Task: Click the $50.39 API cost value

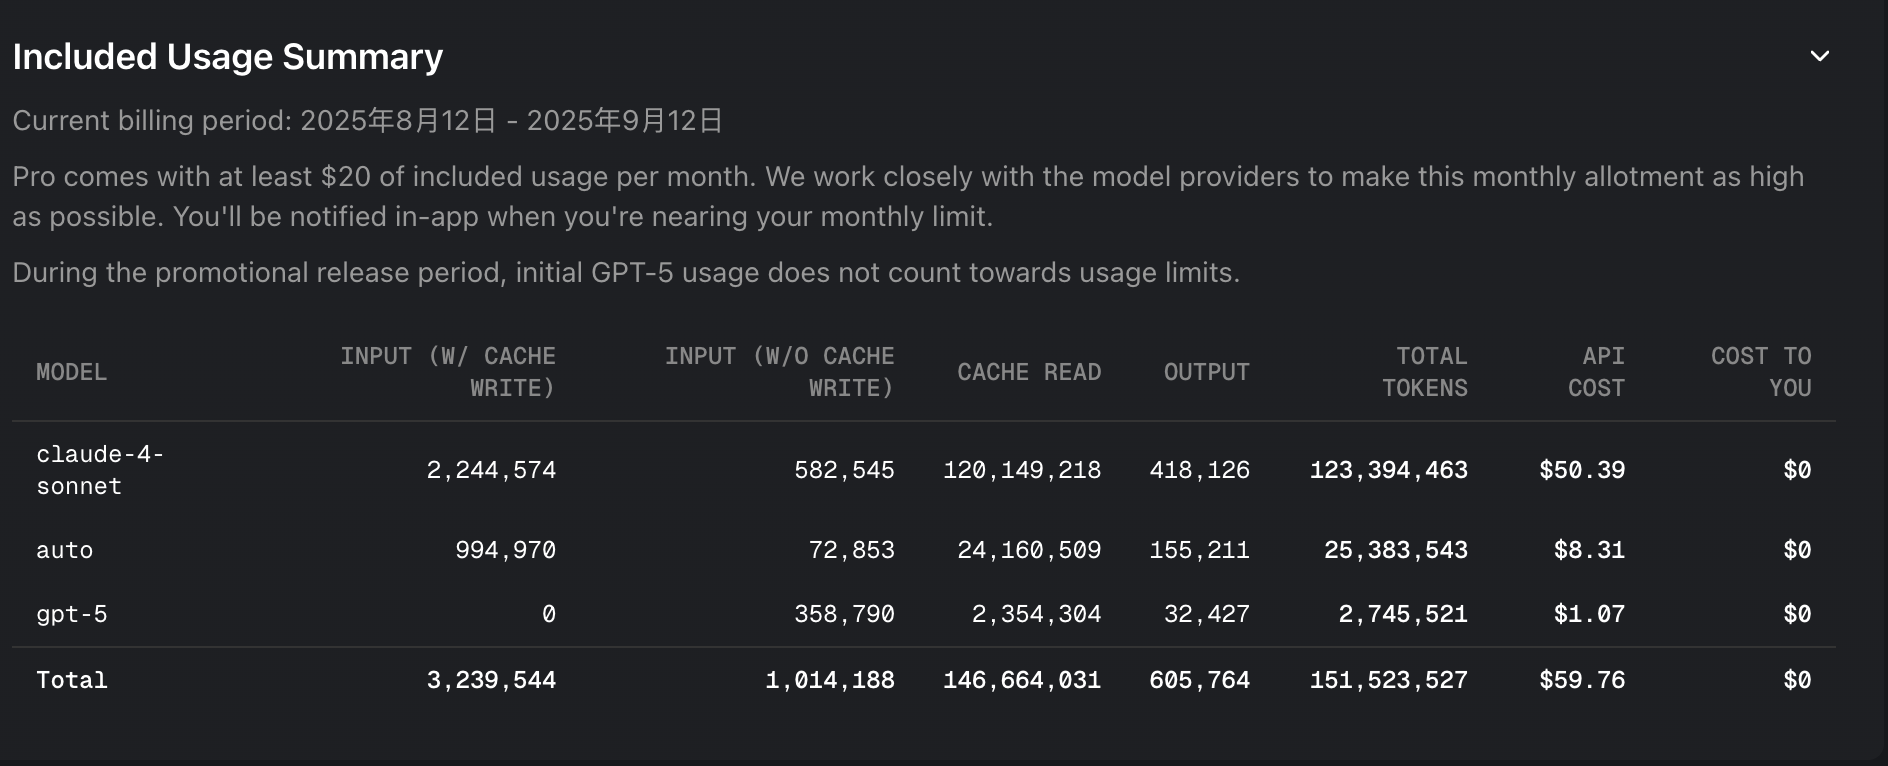Action: [x=1582, y=470]
